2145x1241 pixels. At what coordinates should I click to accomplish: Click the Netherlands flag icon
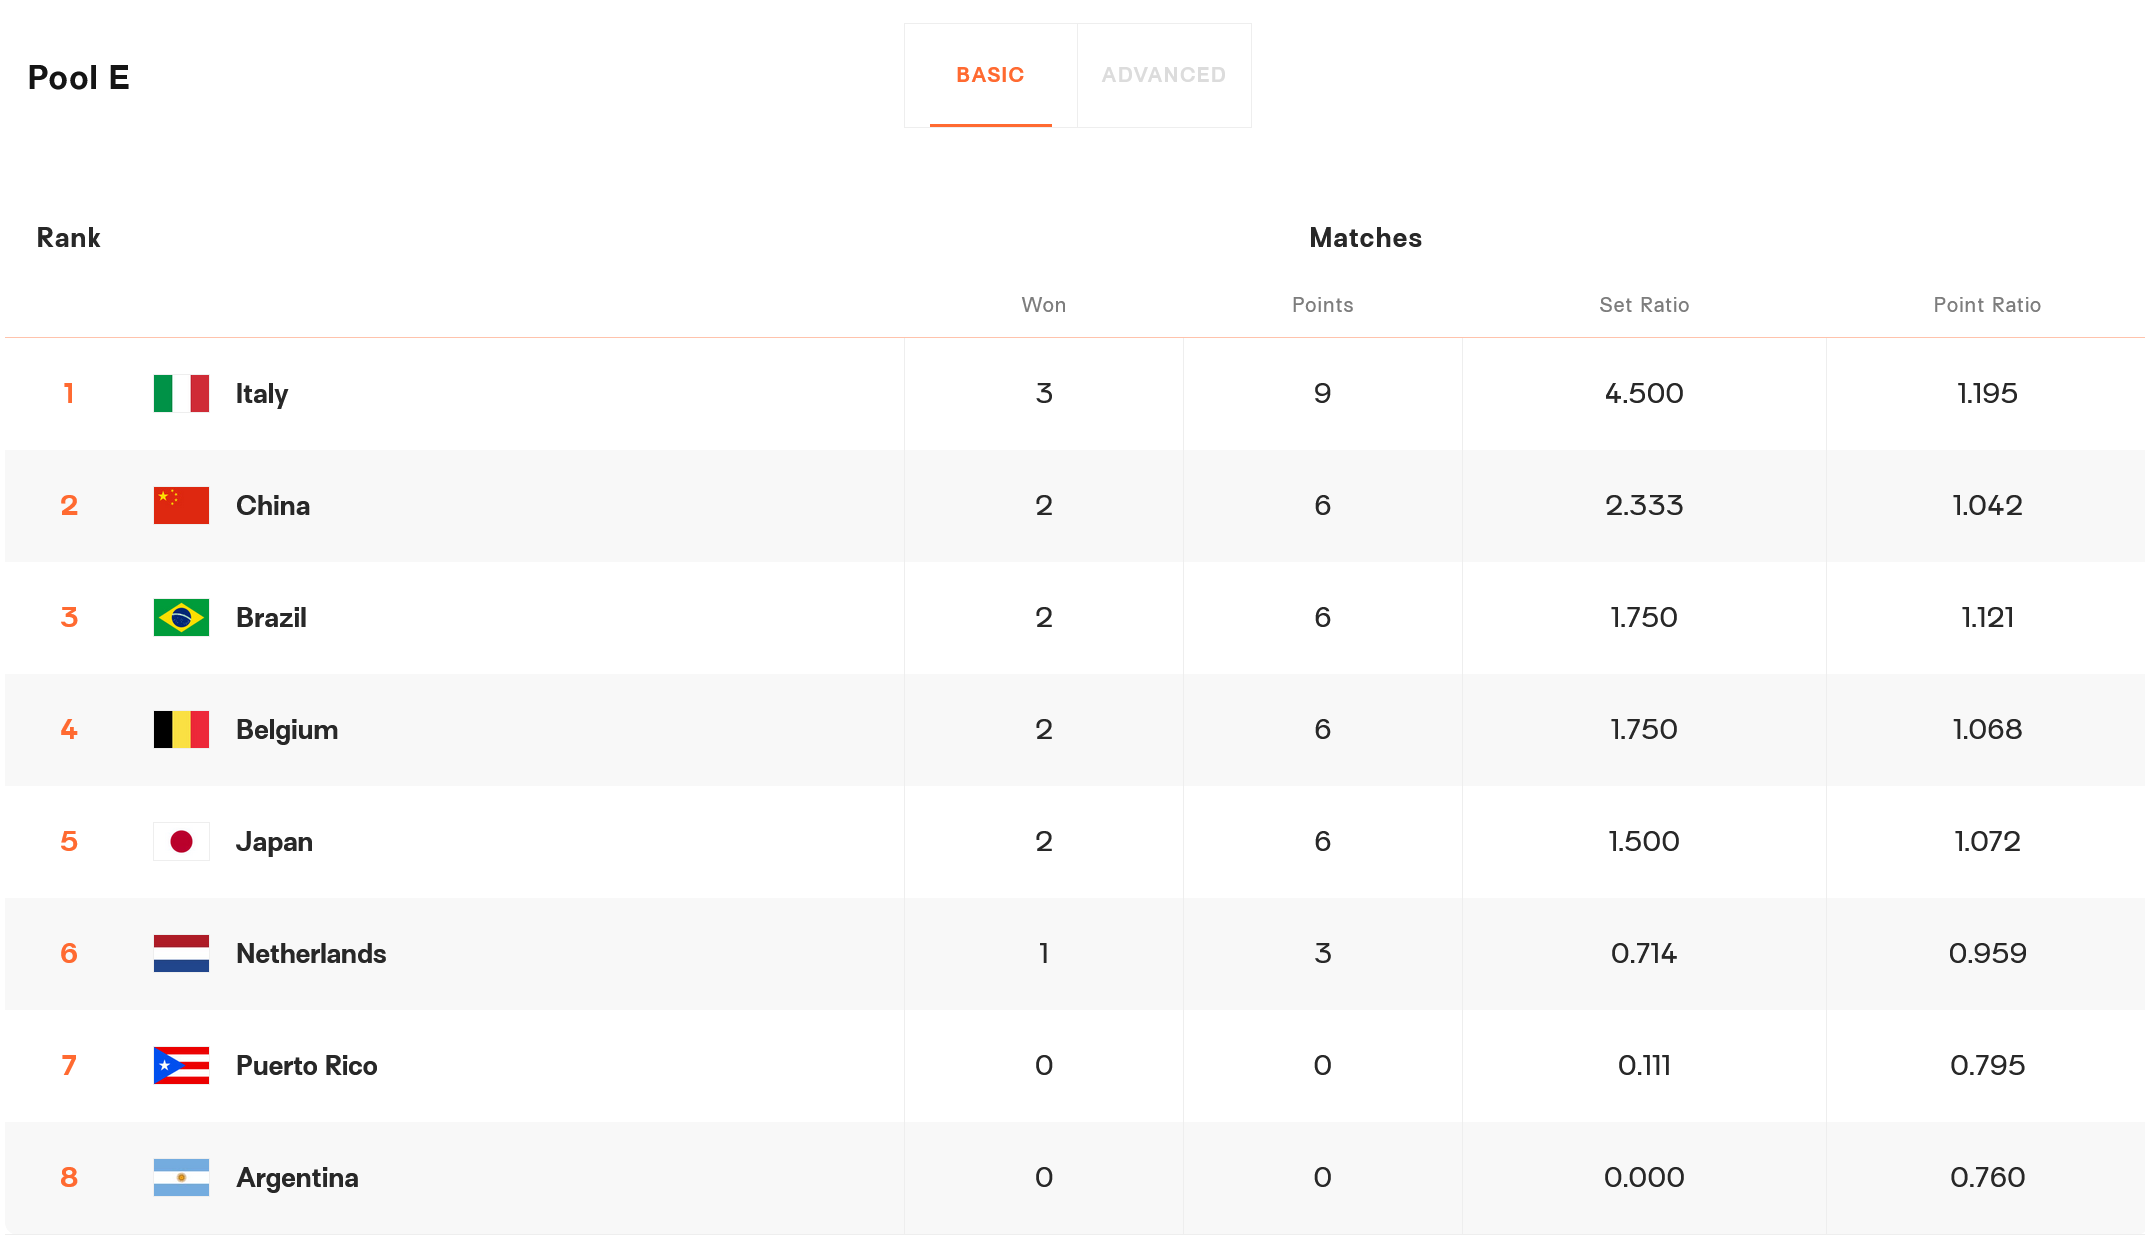(181, 954)
